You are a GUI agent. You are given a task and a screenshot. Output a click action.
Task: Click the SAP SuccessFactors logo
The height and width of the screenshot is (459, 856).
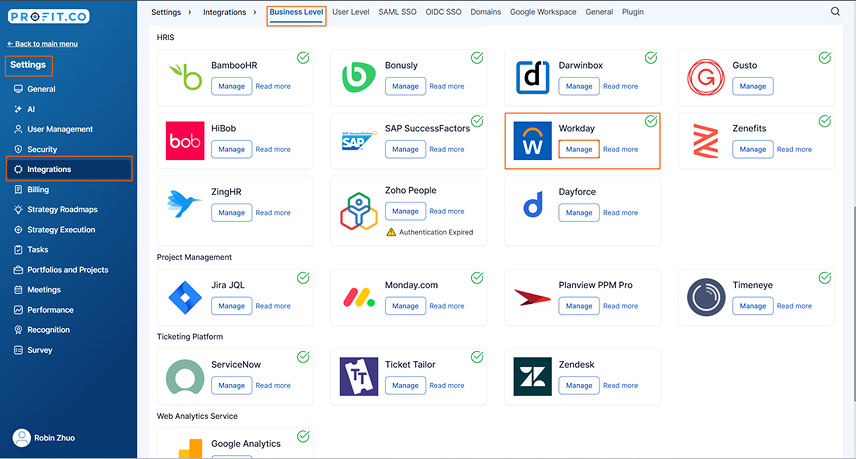coord(359,141)
